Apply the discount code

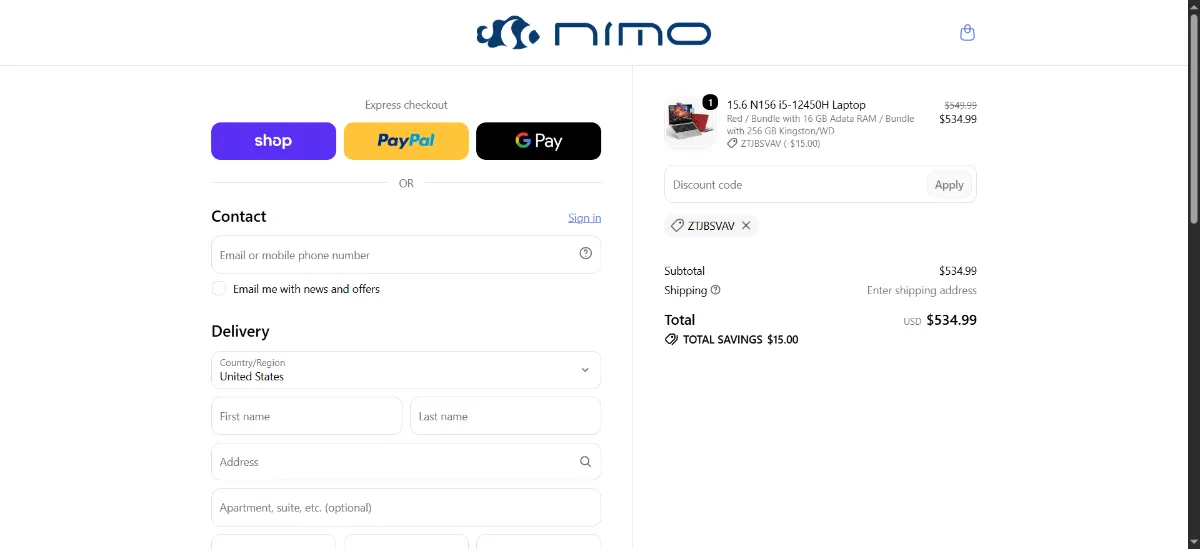949,185
